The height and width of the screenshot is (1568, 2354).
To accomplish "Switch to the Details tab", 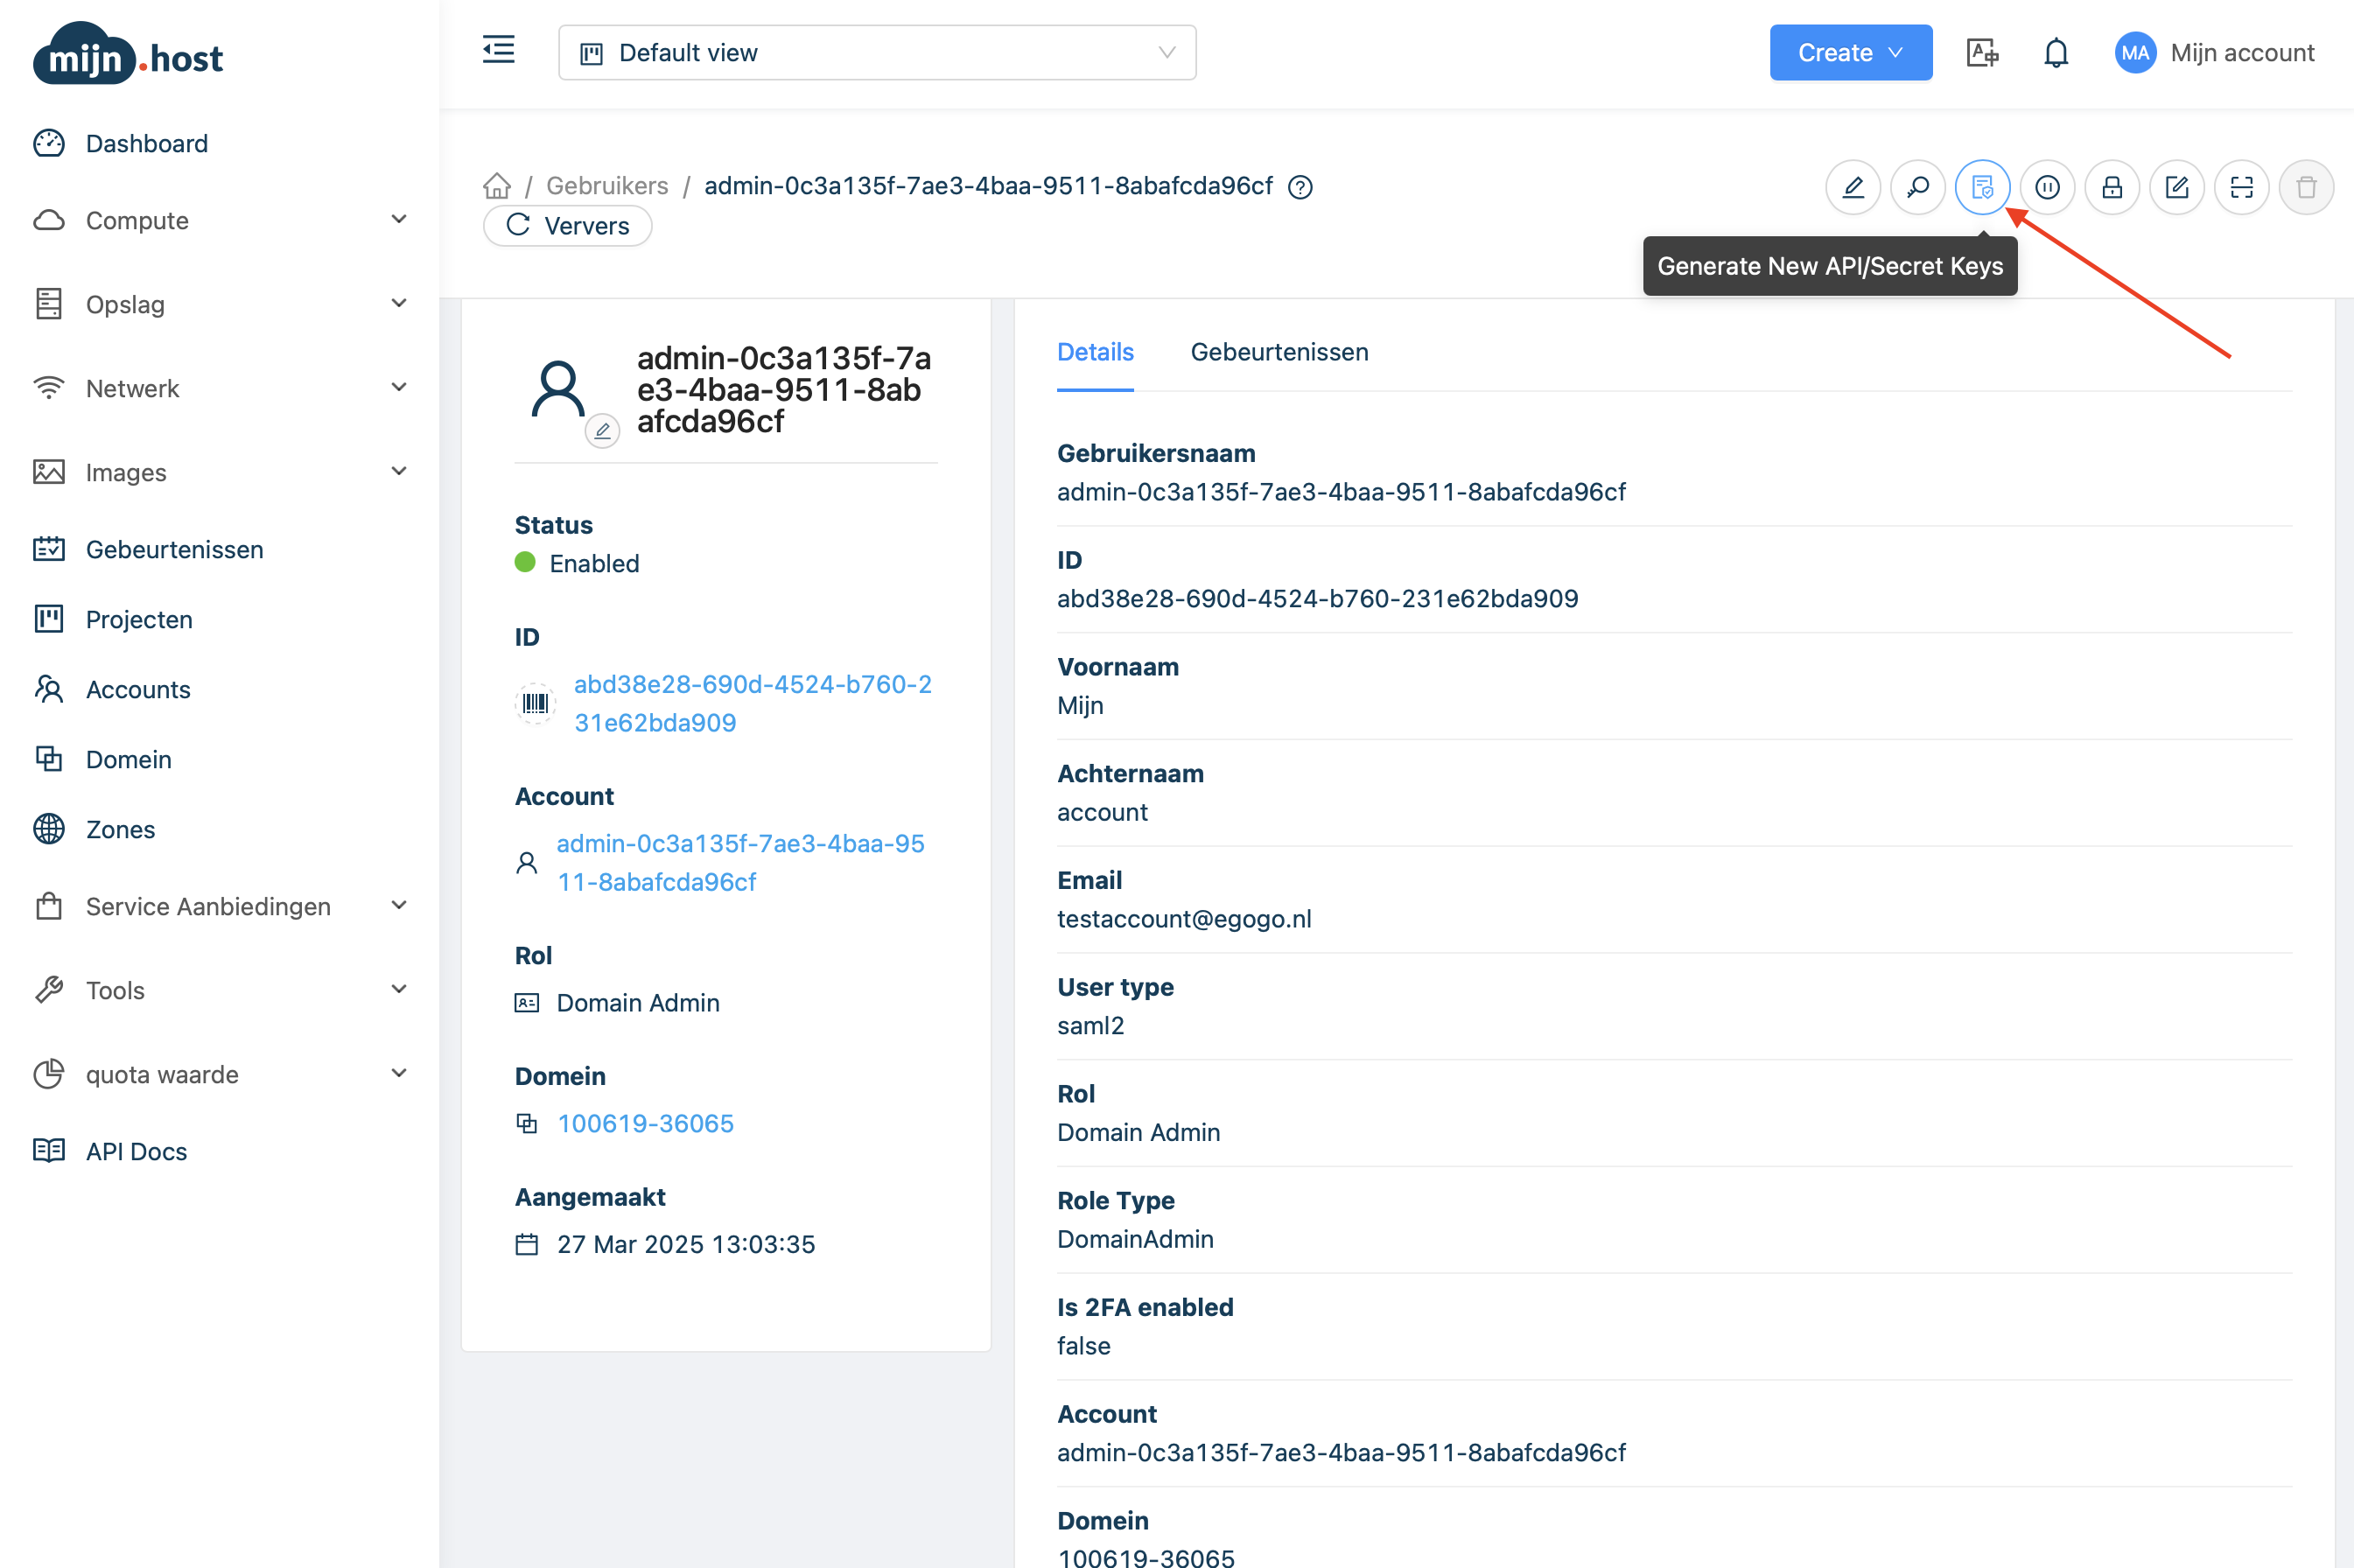I will tap(1095, 352).
